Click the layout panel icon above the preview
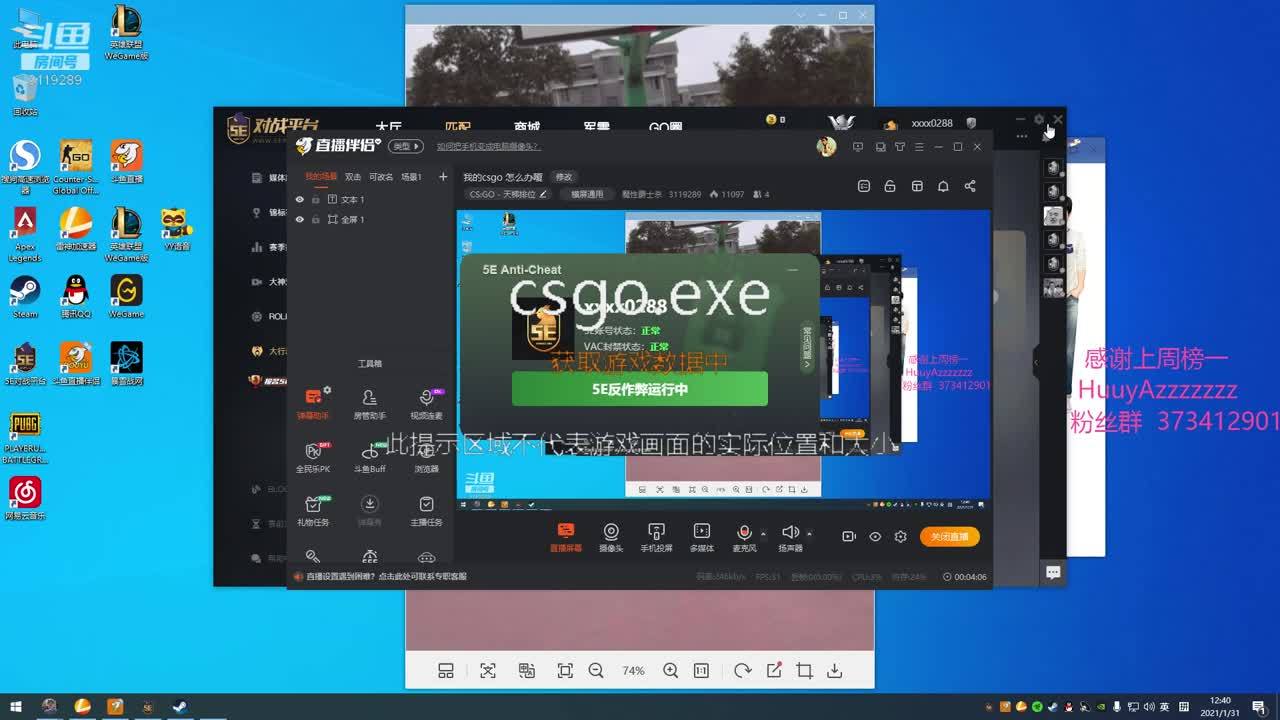Viewport: 1280px width, 720px height. [917, 186]
